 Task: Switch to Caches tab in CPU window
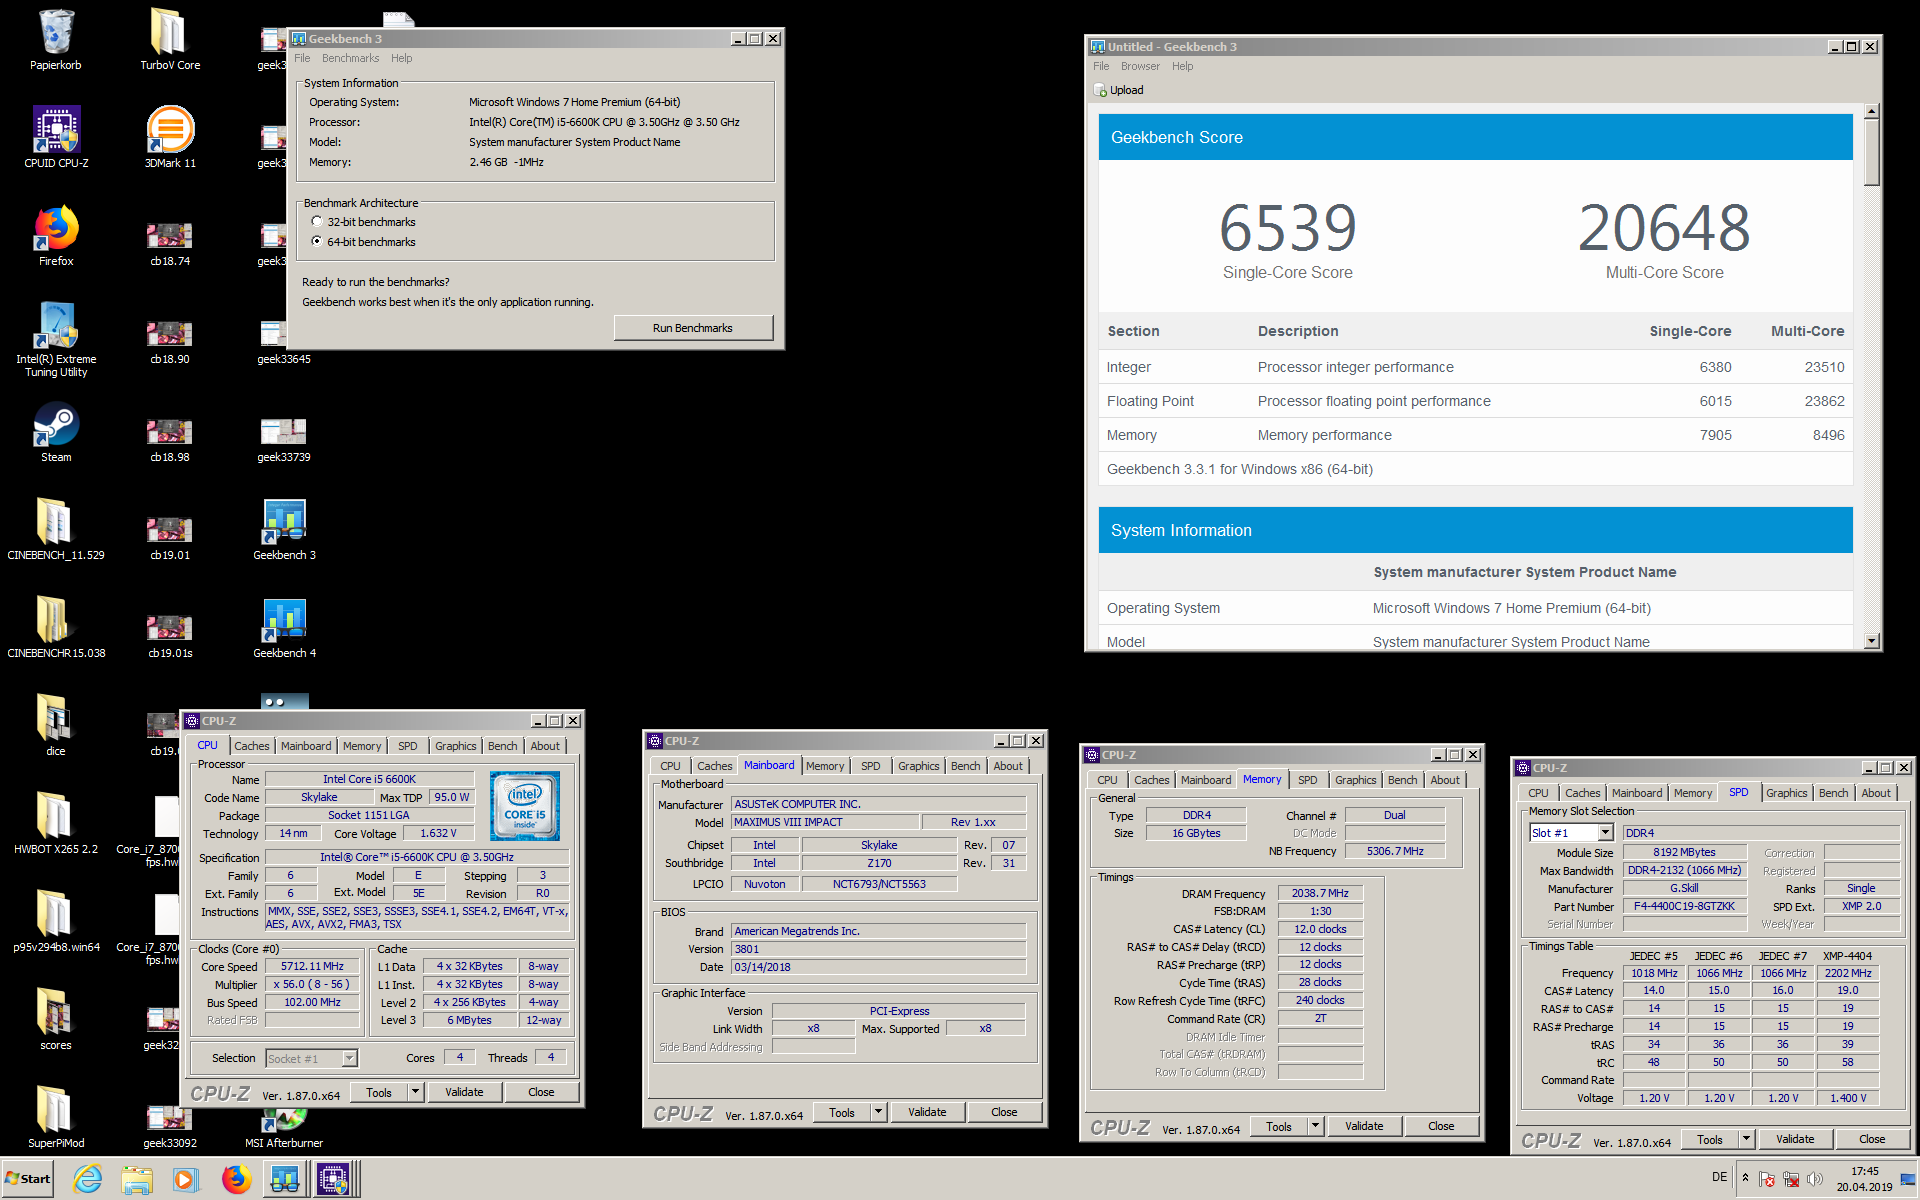pos(252,746)
